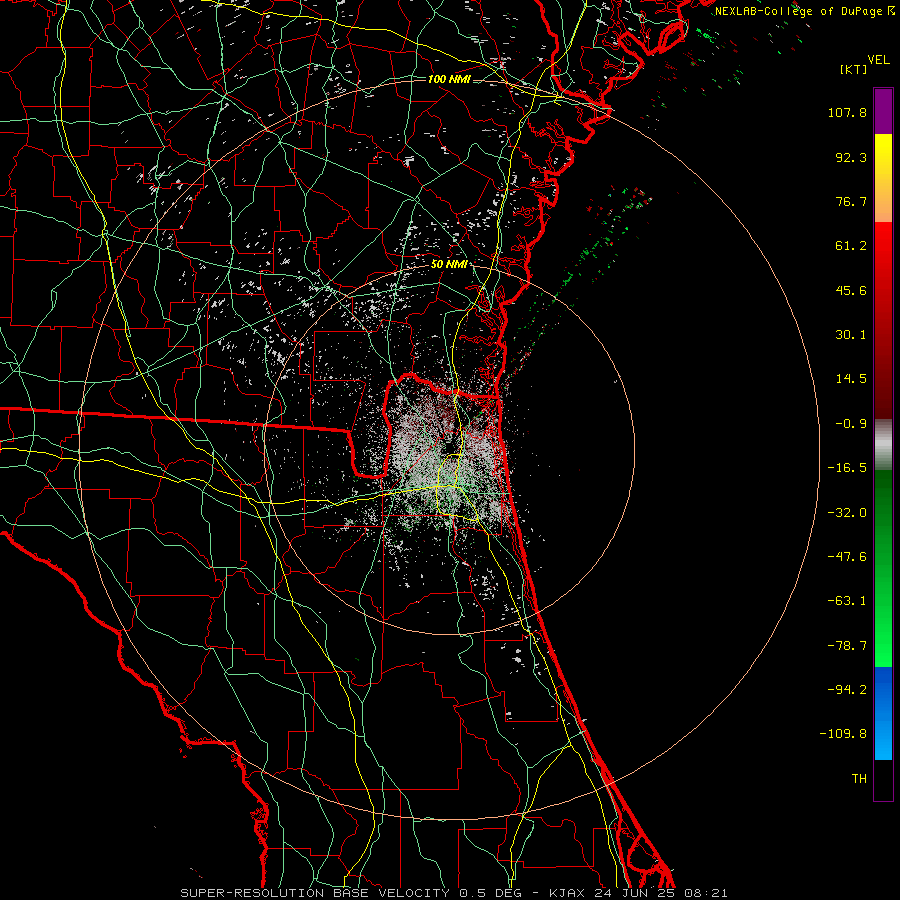Click the 50 NMI range ring label

coord(449,265)
